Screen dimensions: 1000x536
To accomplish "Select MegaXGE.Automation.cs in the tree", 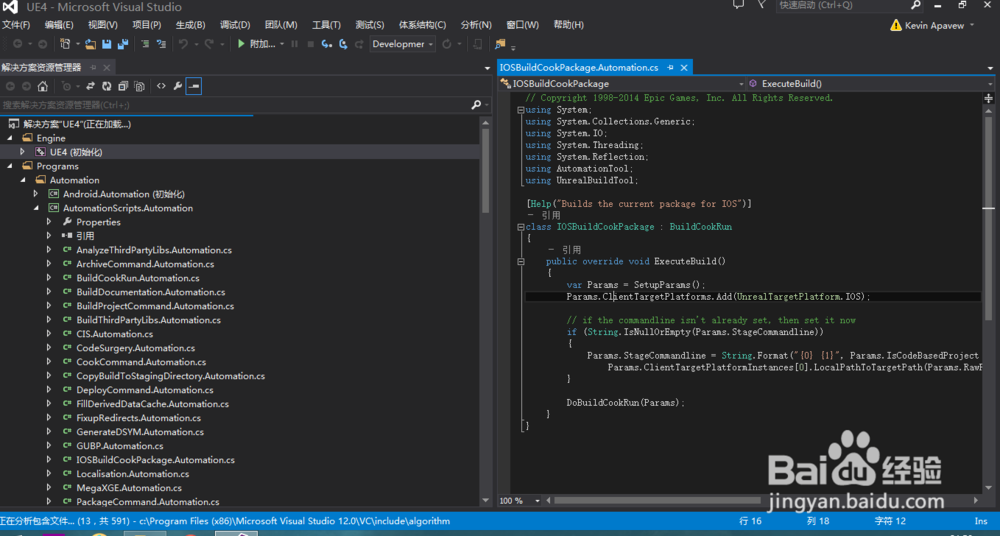I will (x=129, y=488).
